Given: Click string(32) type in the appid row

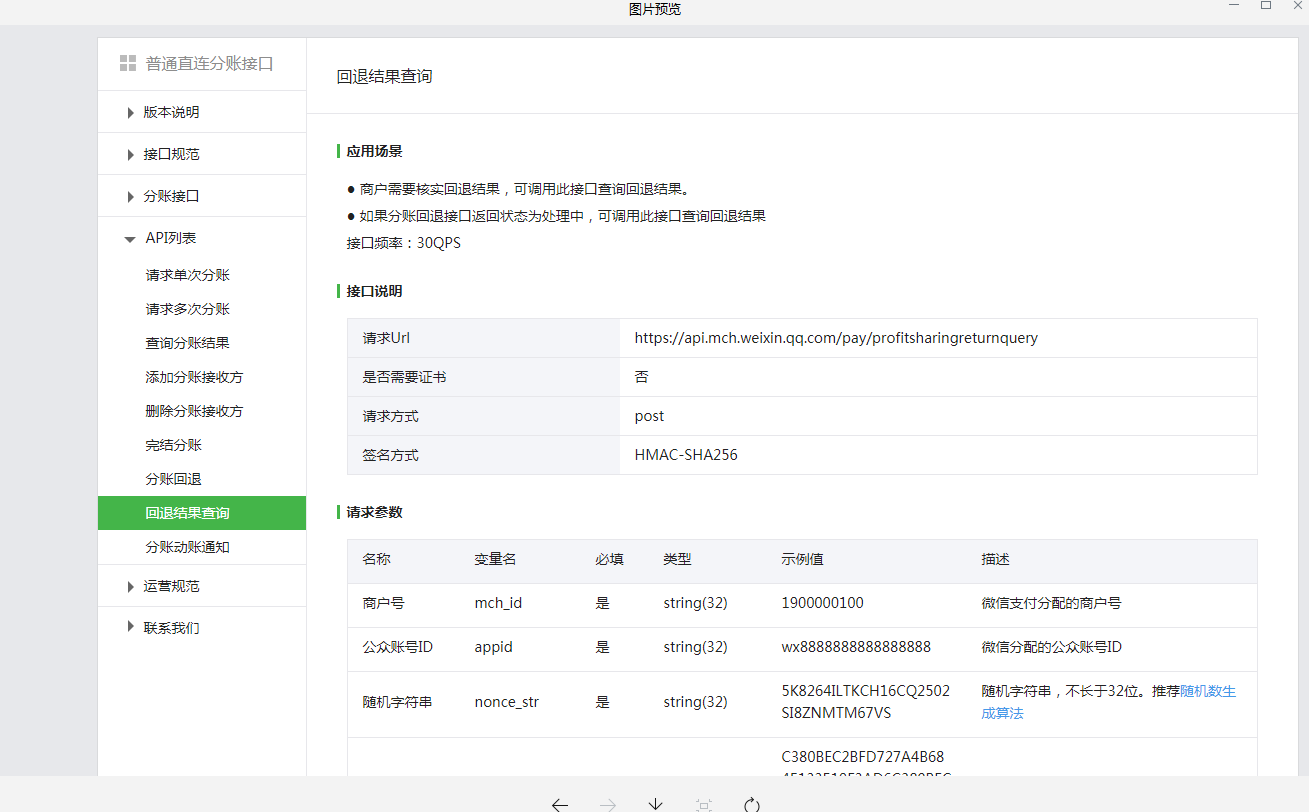Looking at the screenshot, I should point(695,647).
